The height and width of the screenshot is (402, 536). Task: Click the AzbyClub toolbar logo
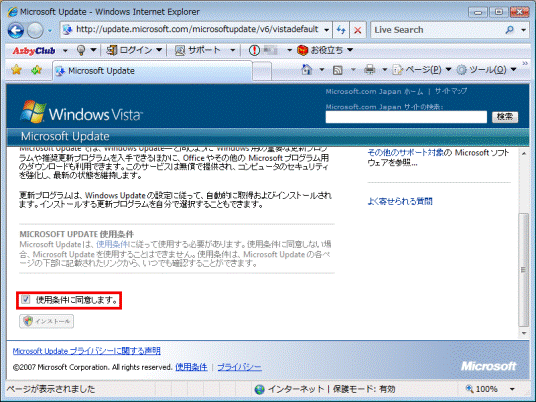[x=34, y=51]
